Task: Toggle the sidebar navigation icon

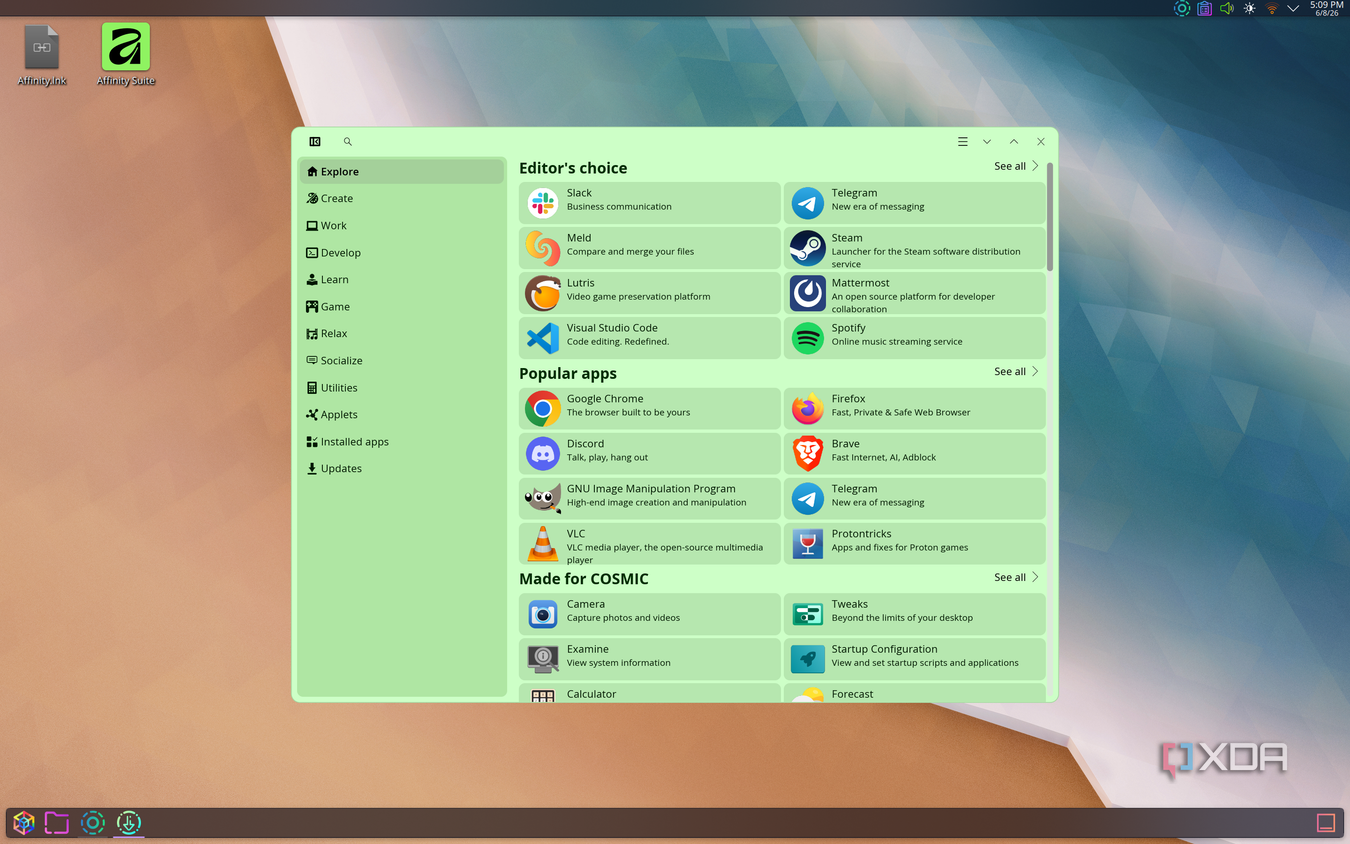Action: 315,142
